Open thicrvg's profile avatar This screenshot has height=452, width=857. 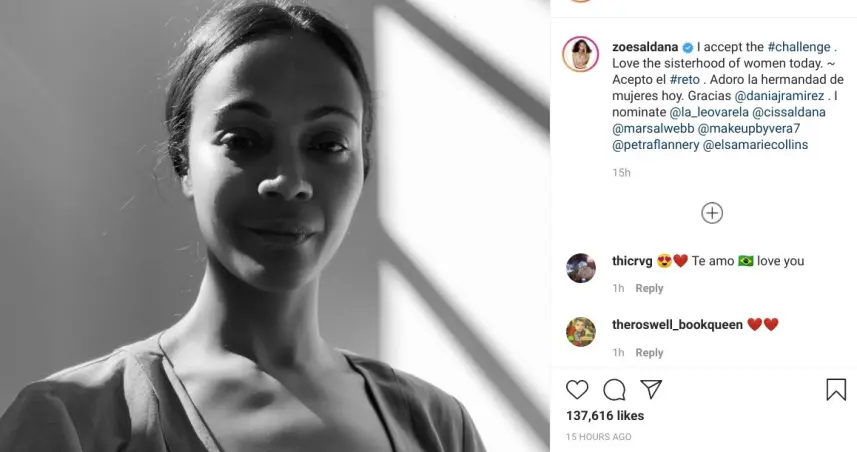click(581, 268)
